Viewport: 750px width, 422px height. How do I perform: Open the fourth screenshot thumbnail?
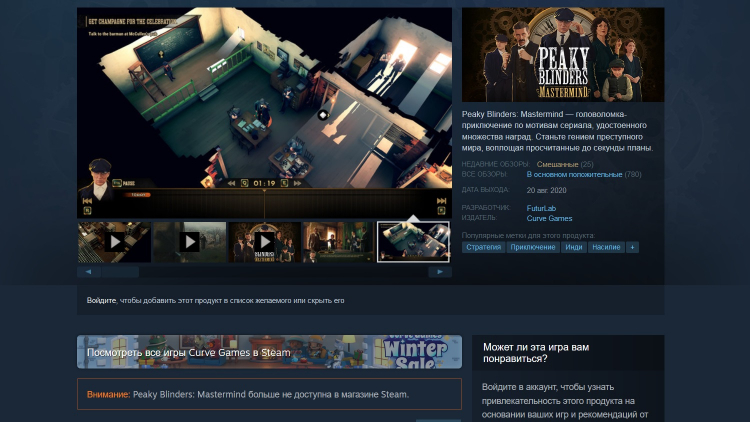click(338, 242)
